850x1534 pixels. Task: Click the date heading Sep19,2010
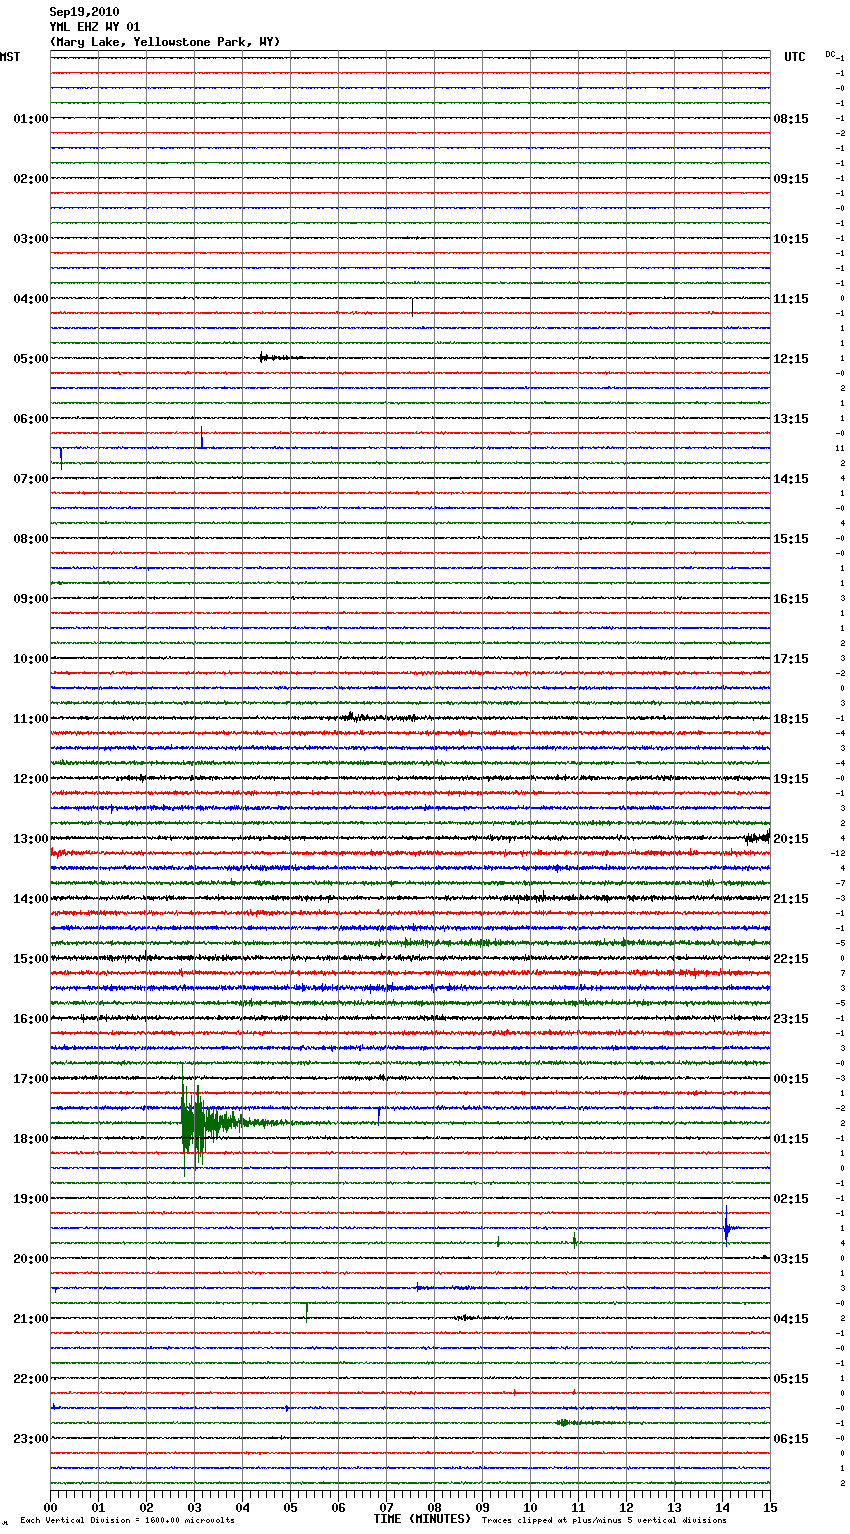coord(84,12)
